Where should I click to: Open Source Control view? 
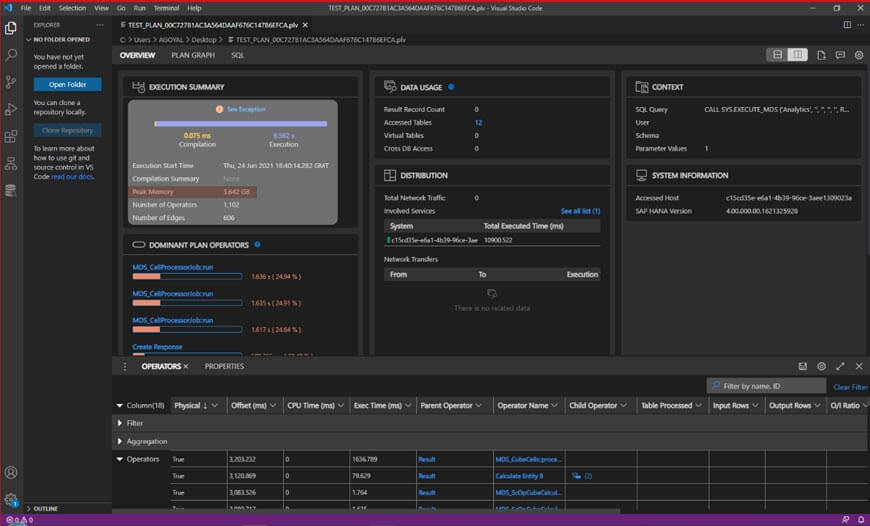[11, 82]
